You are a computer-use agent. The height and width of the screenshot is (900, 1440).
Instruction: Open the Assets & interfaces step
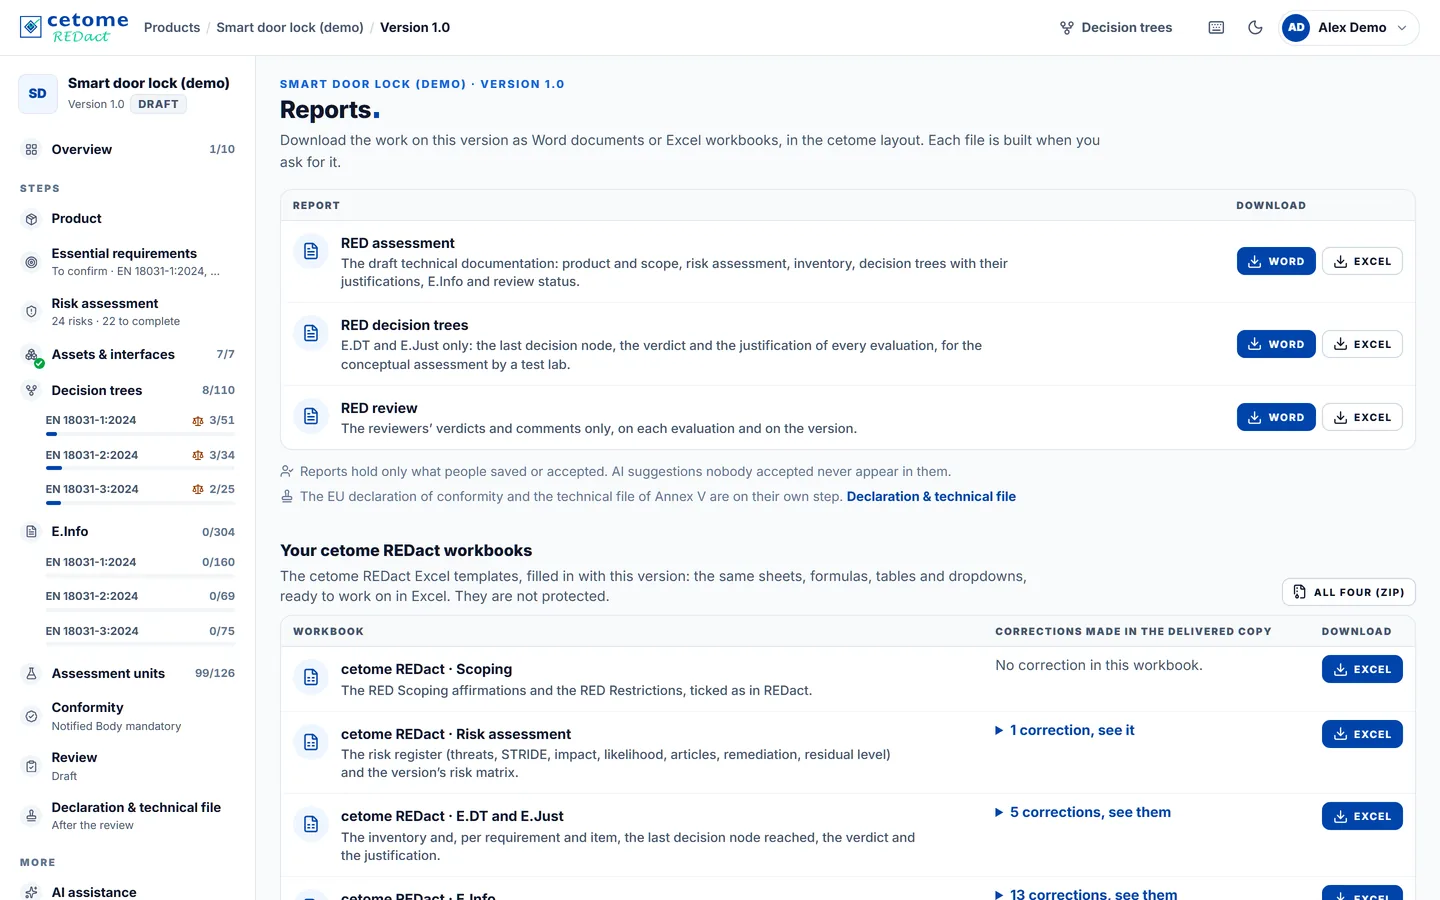[128, 355]
